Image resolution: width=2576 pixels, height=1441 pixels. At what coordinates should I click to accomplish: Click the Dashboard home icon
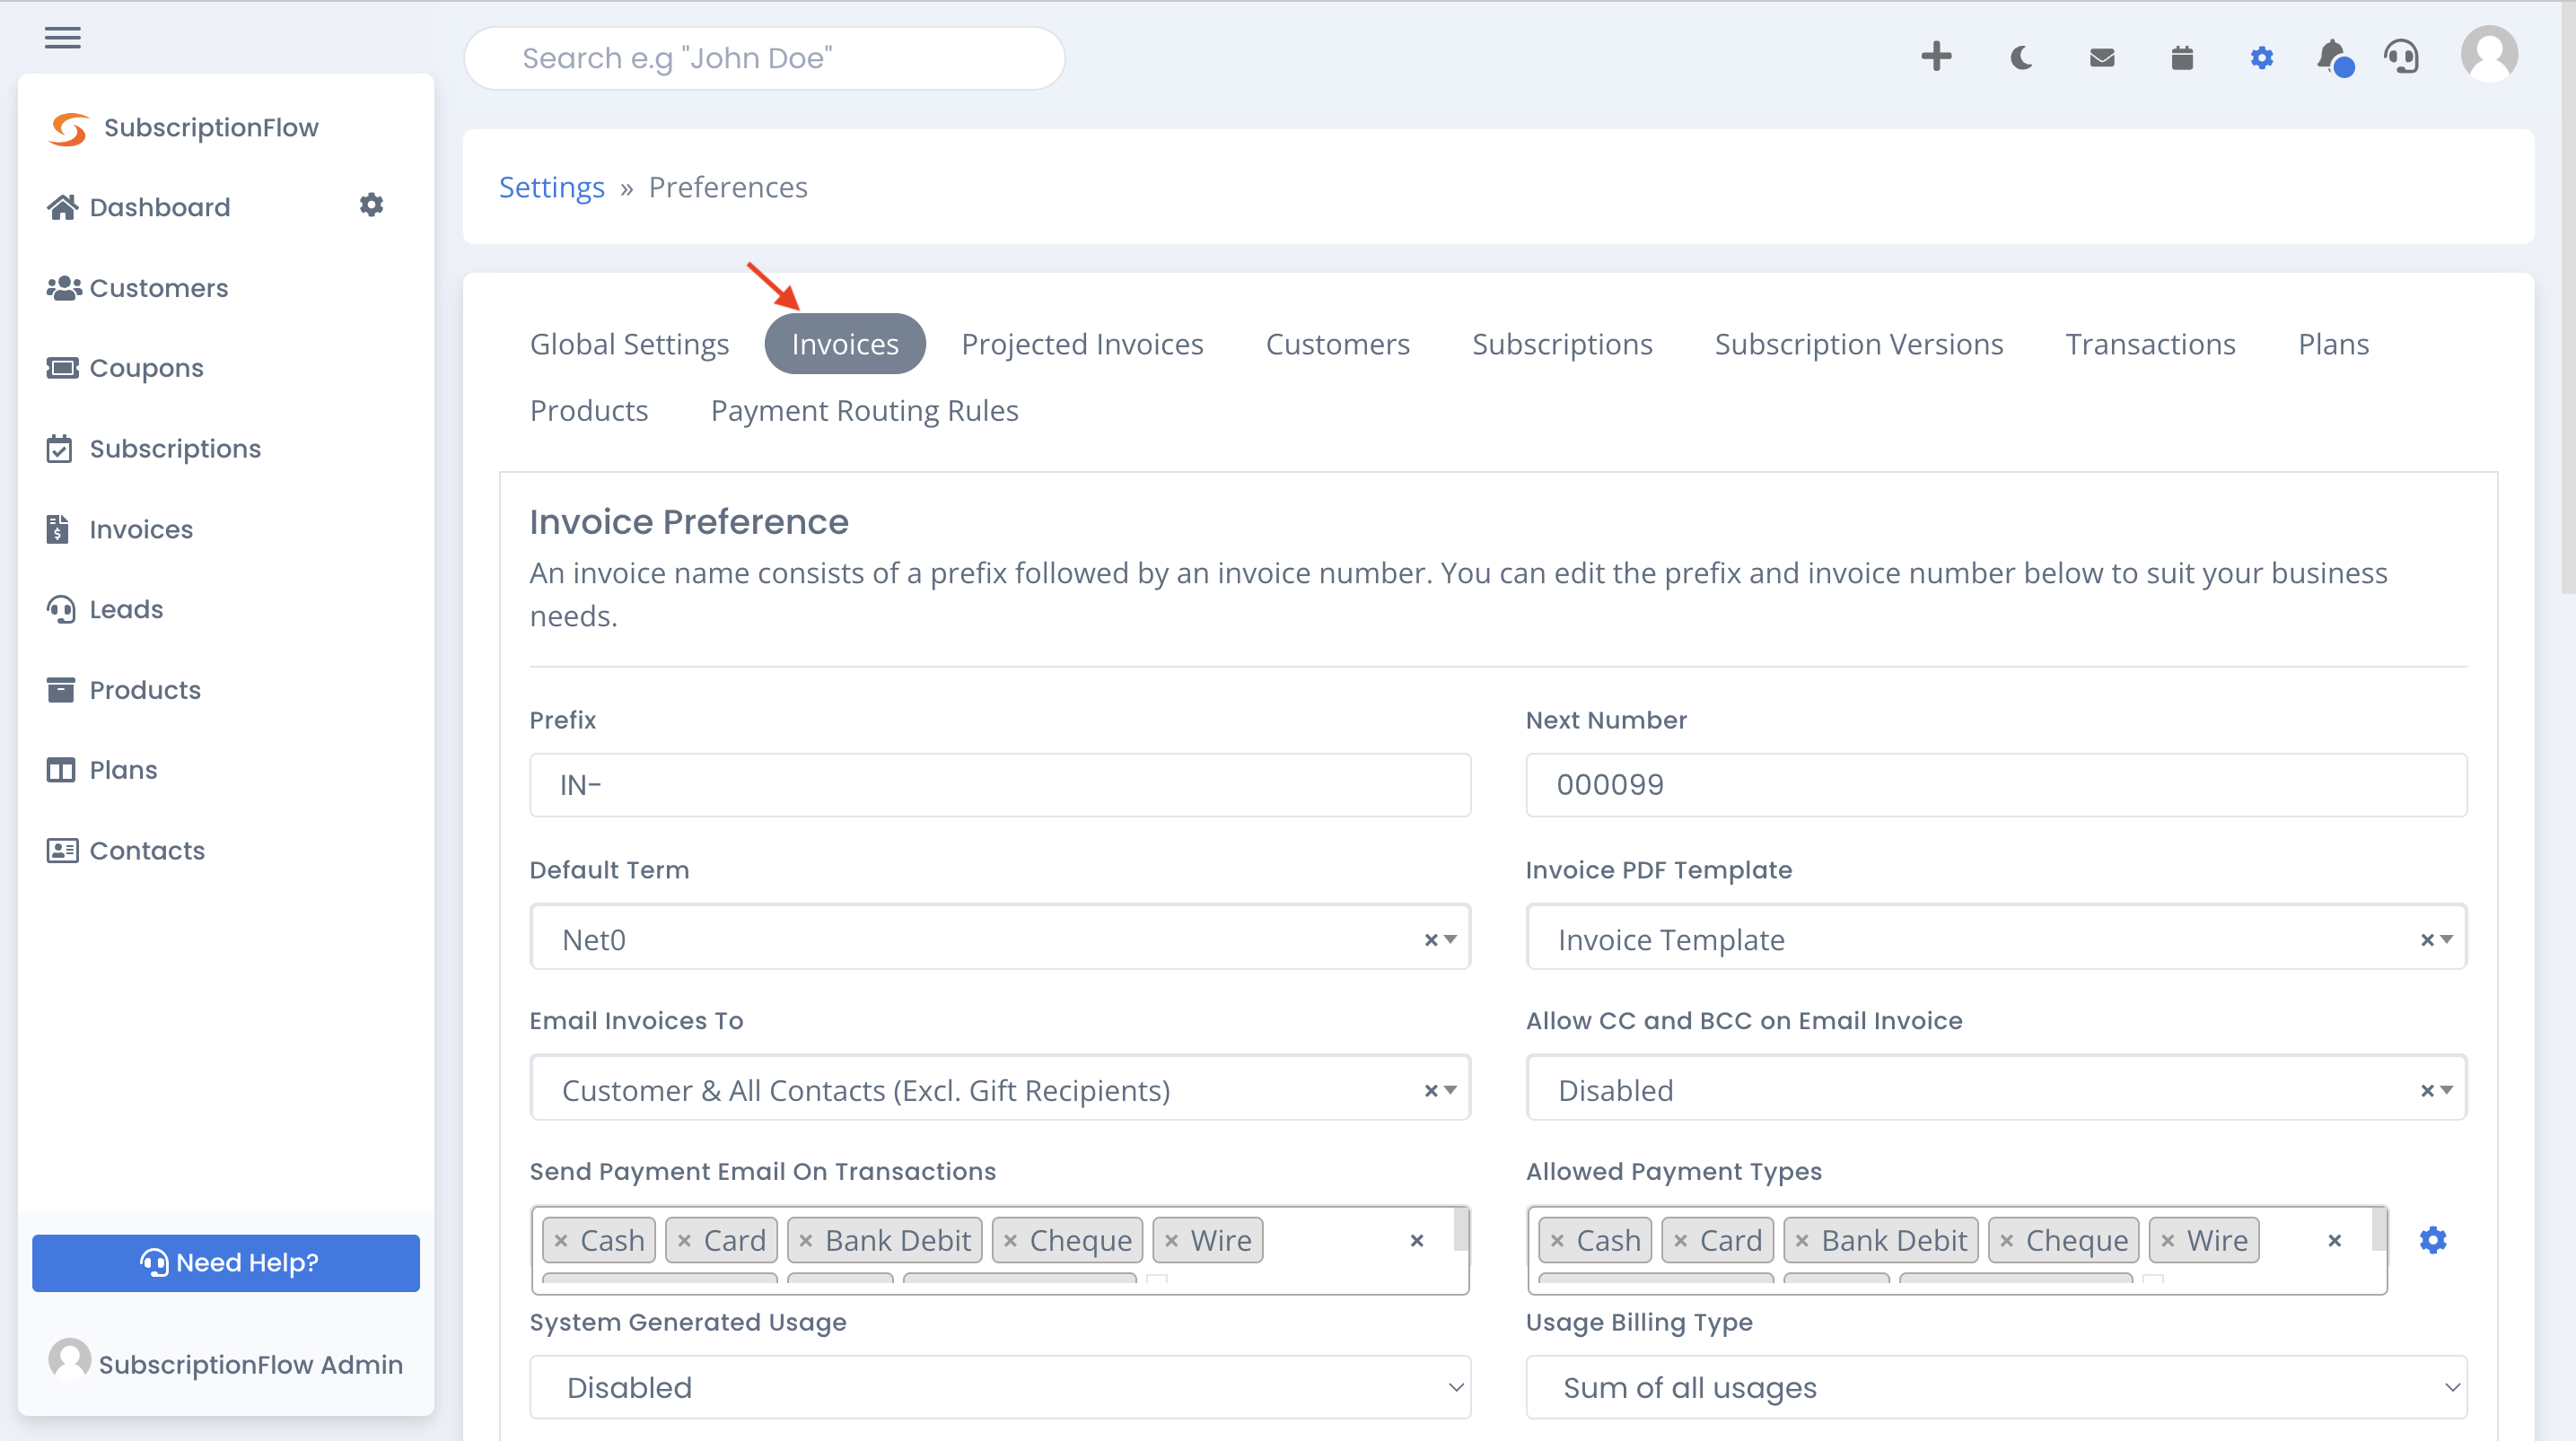click(62, 207)
